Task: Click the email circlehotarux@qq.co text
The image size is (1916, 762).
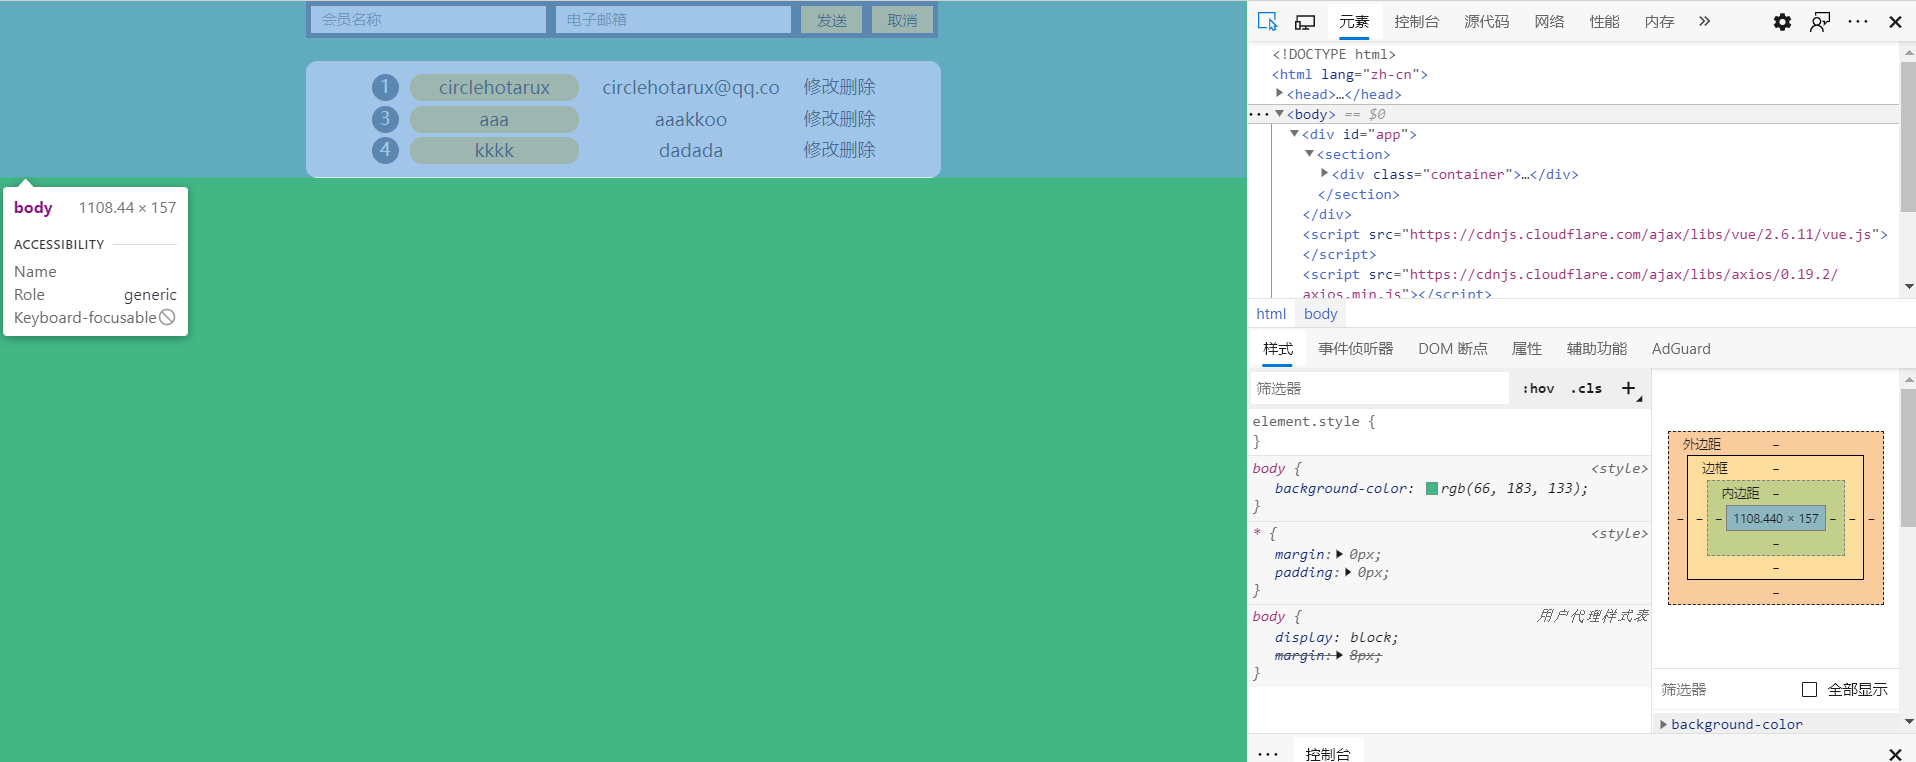Action: click(x=691, y=87)
